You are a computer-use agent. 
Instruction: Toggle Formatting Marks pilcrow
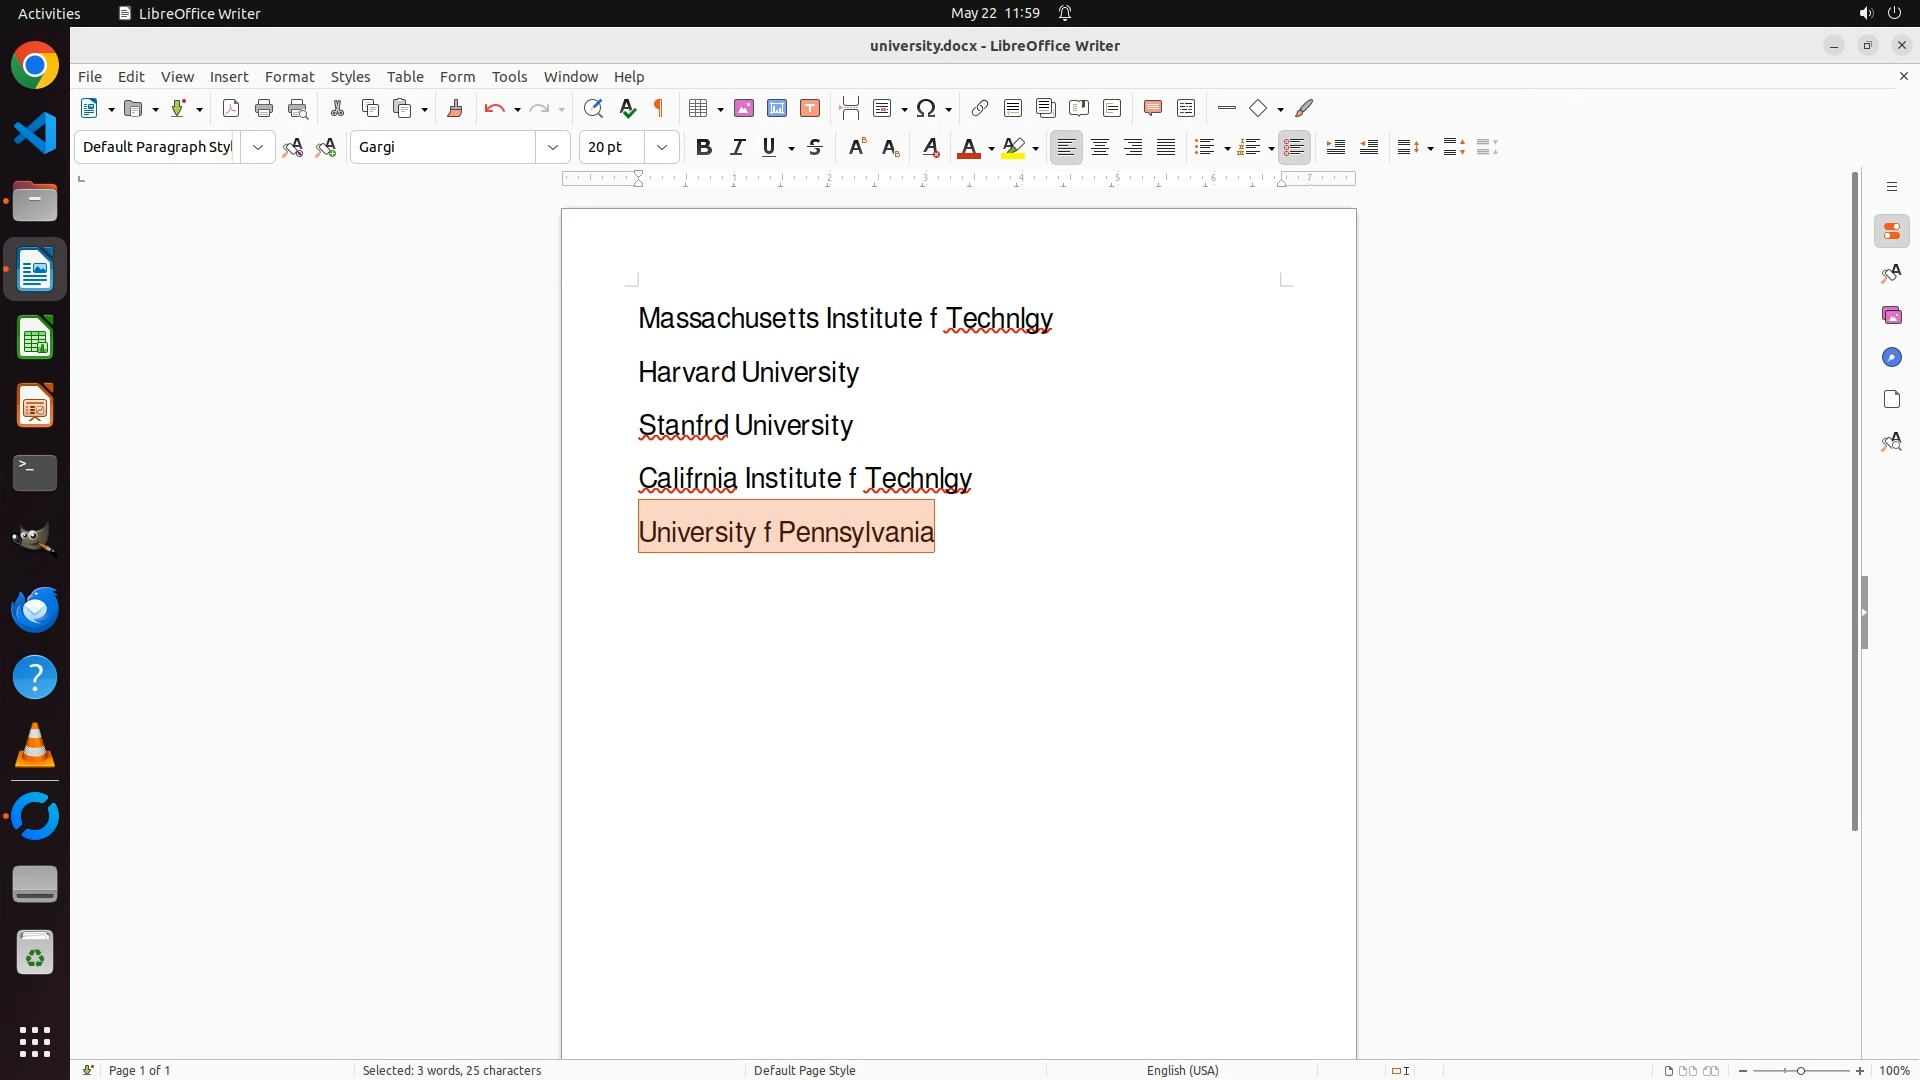(x=659, y=108)
